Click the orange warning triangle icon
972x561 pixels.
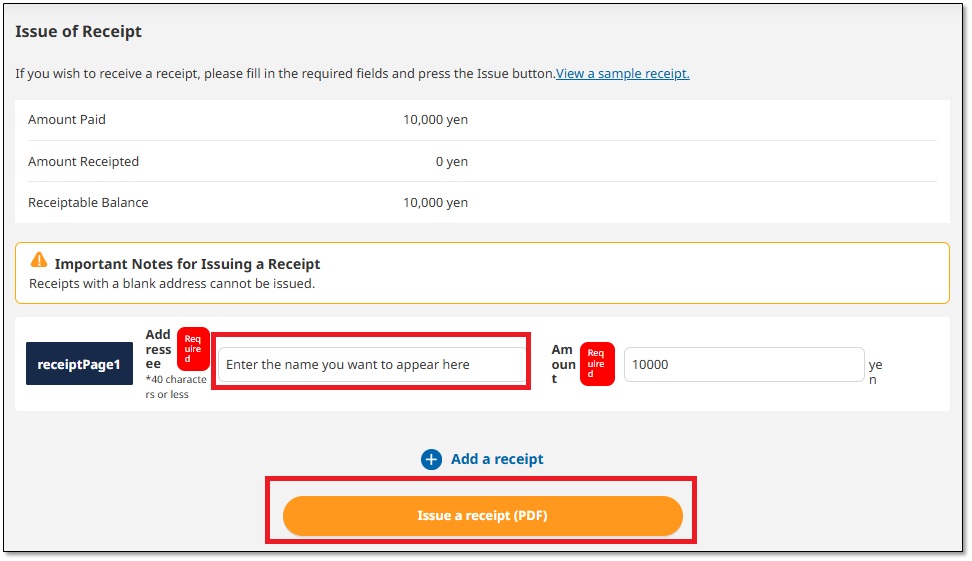pos(39,260)
